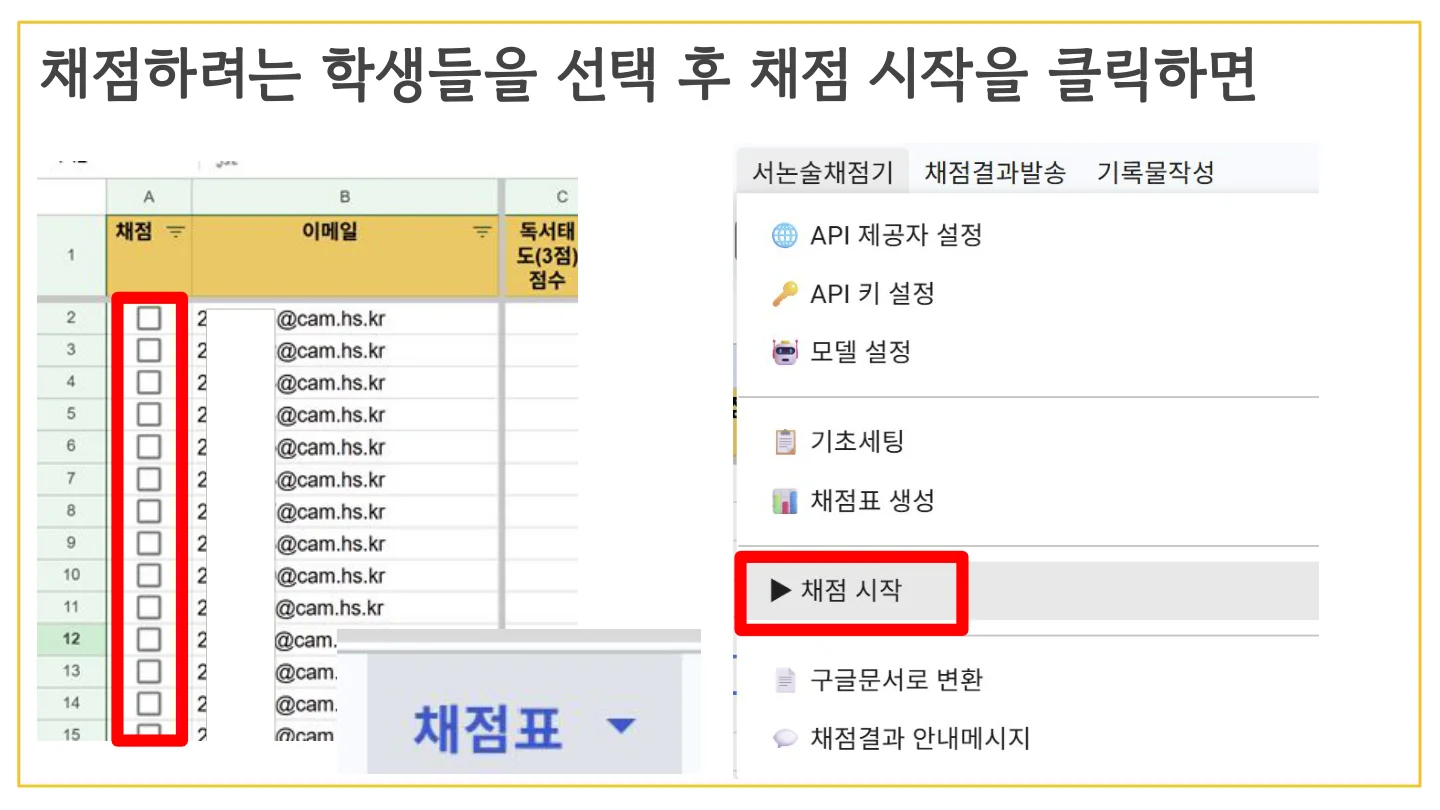Tick the 채점 checkbox in row 3
This screenshot has width=1440, height=810.
pos(149,351)
